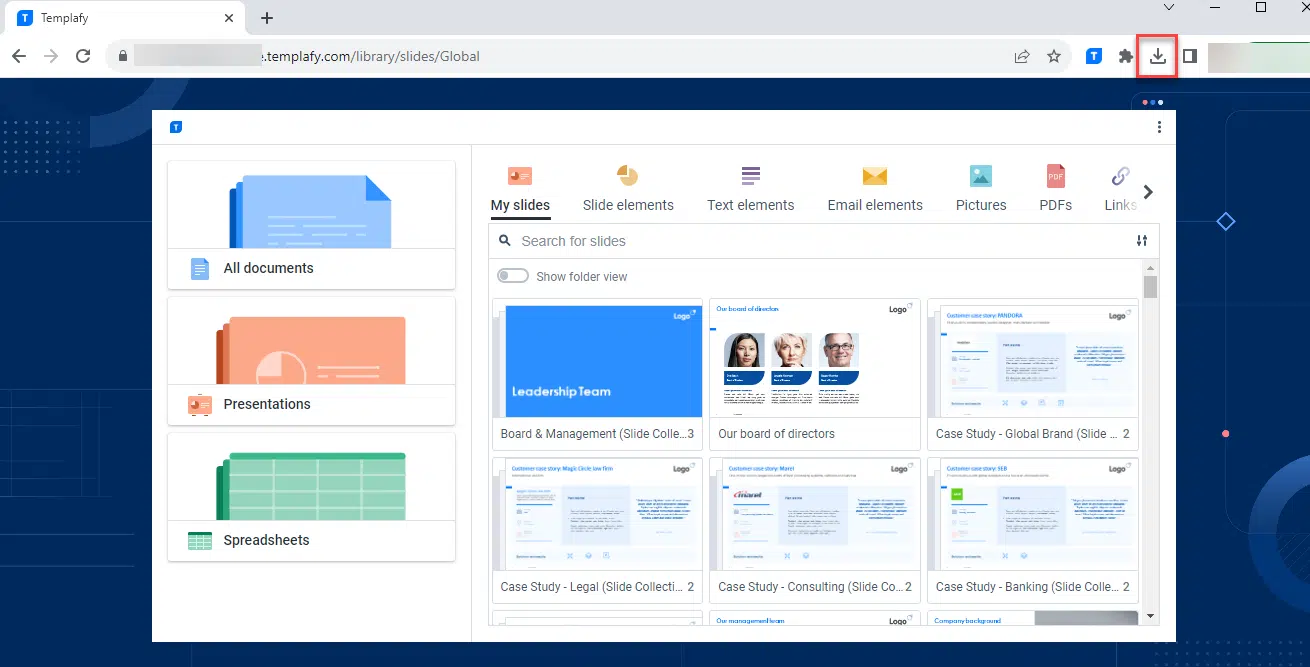
Task: Open the extensions puzzle icon
Action: [x=1126, y=56]
